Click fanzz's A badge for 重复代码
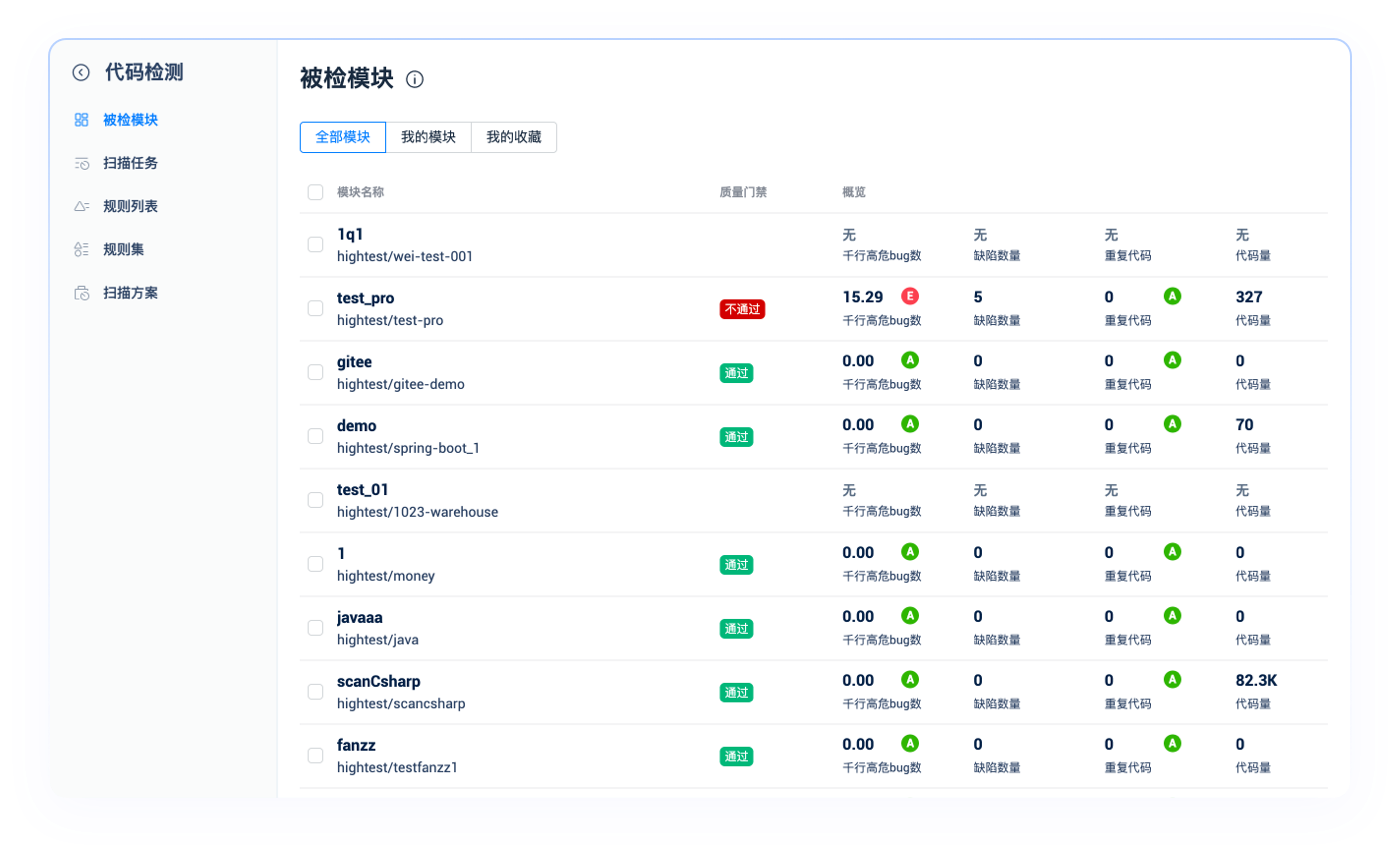This screenshot has height=858, width=1400. pyautogui.click(x=1172, y=743)
